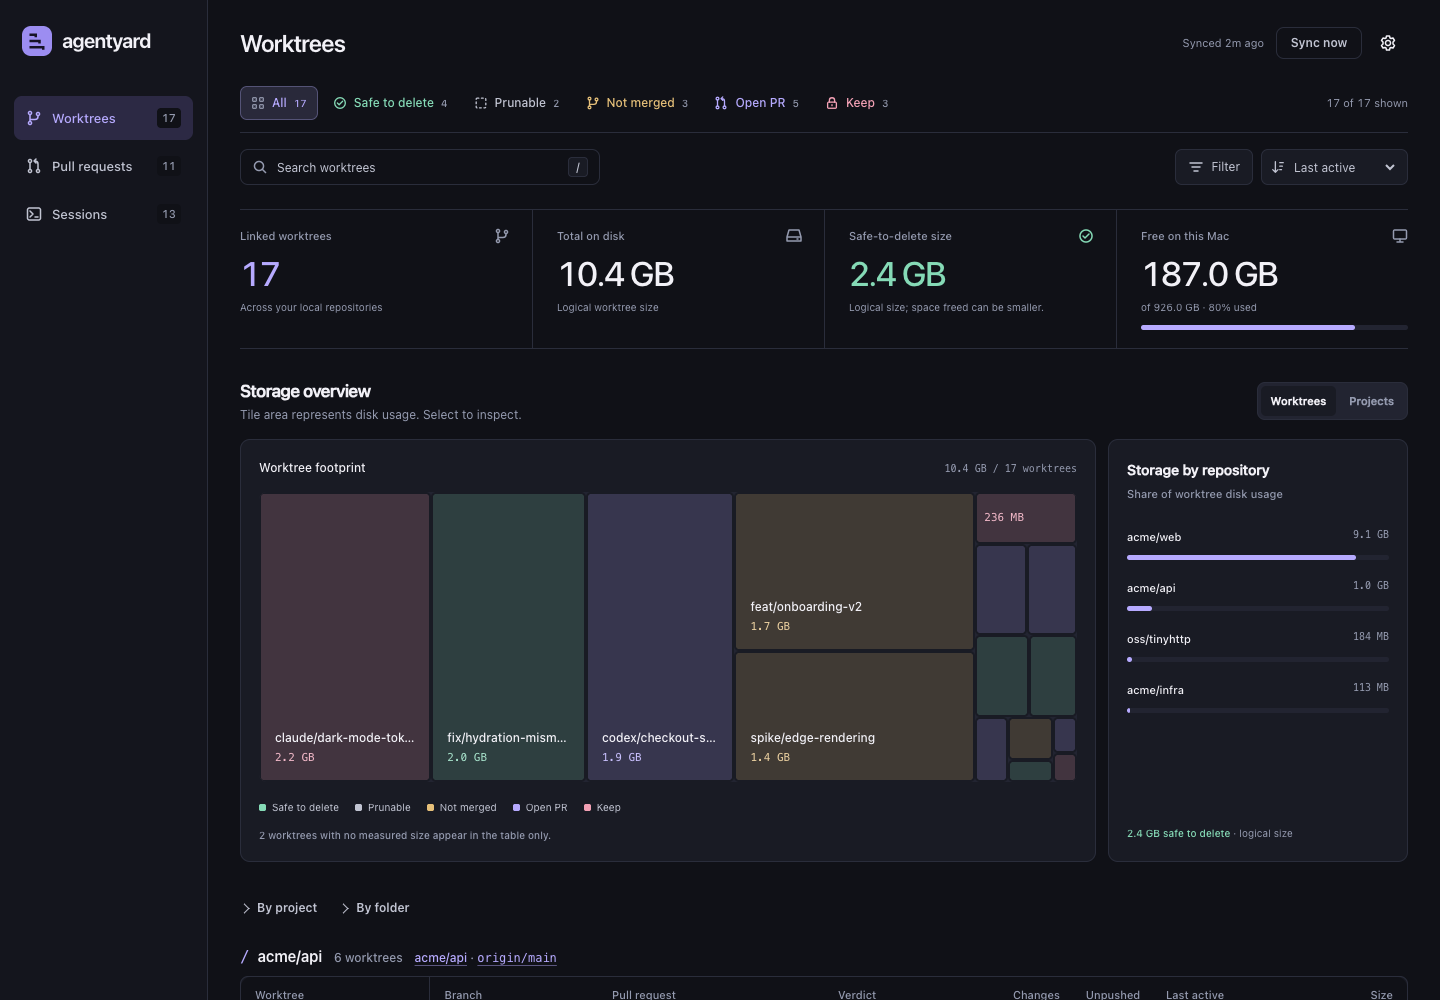Screen dimensions: 1440x1000
Task: Filter by Keep worktrees
Action: 857,103
